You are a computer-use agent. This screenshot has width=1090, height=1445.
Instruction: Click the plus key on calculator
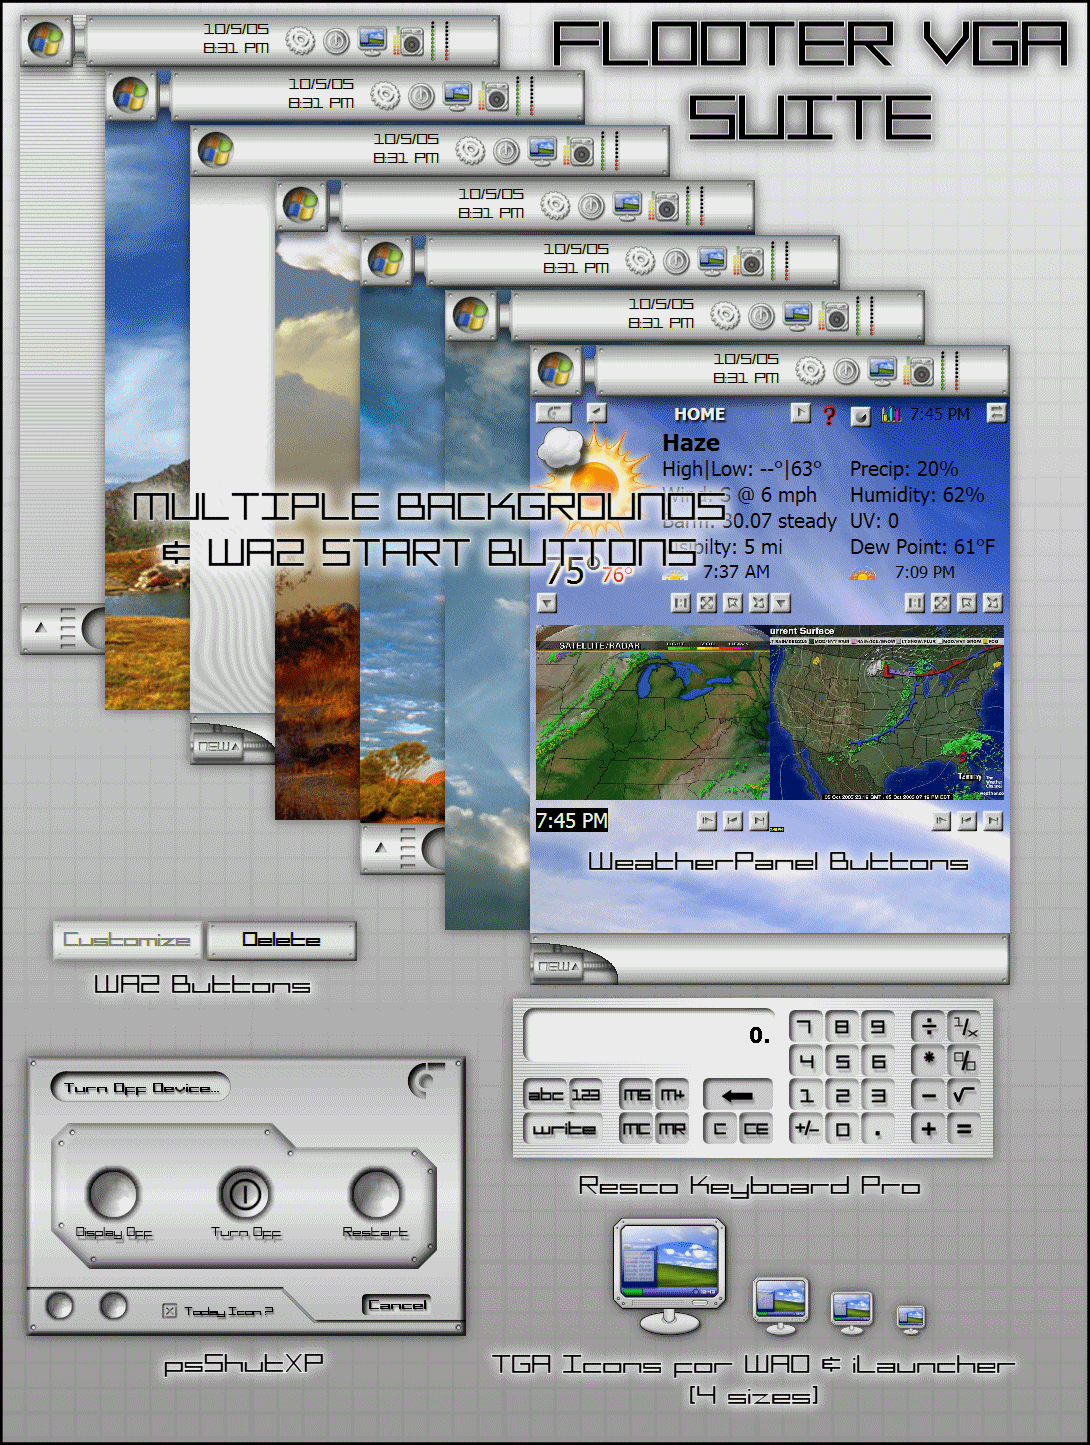coord(929,1130)
